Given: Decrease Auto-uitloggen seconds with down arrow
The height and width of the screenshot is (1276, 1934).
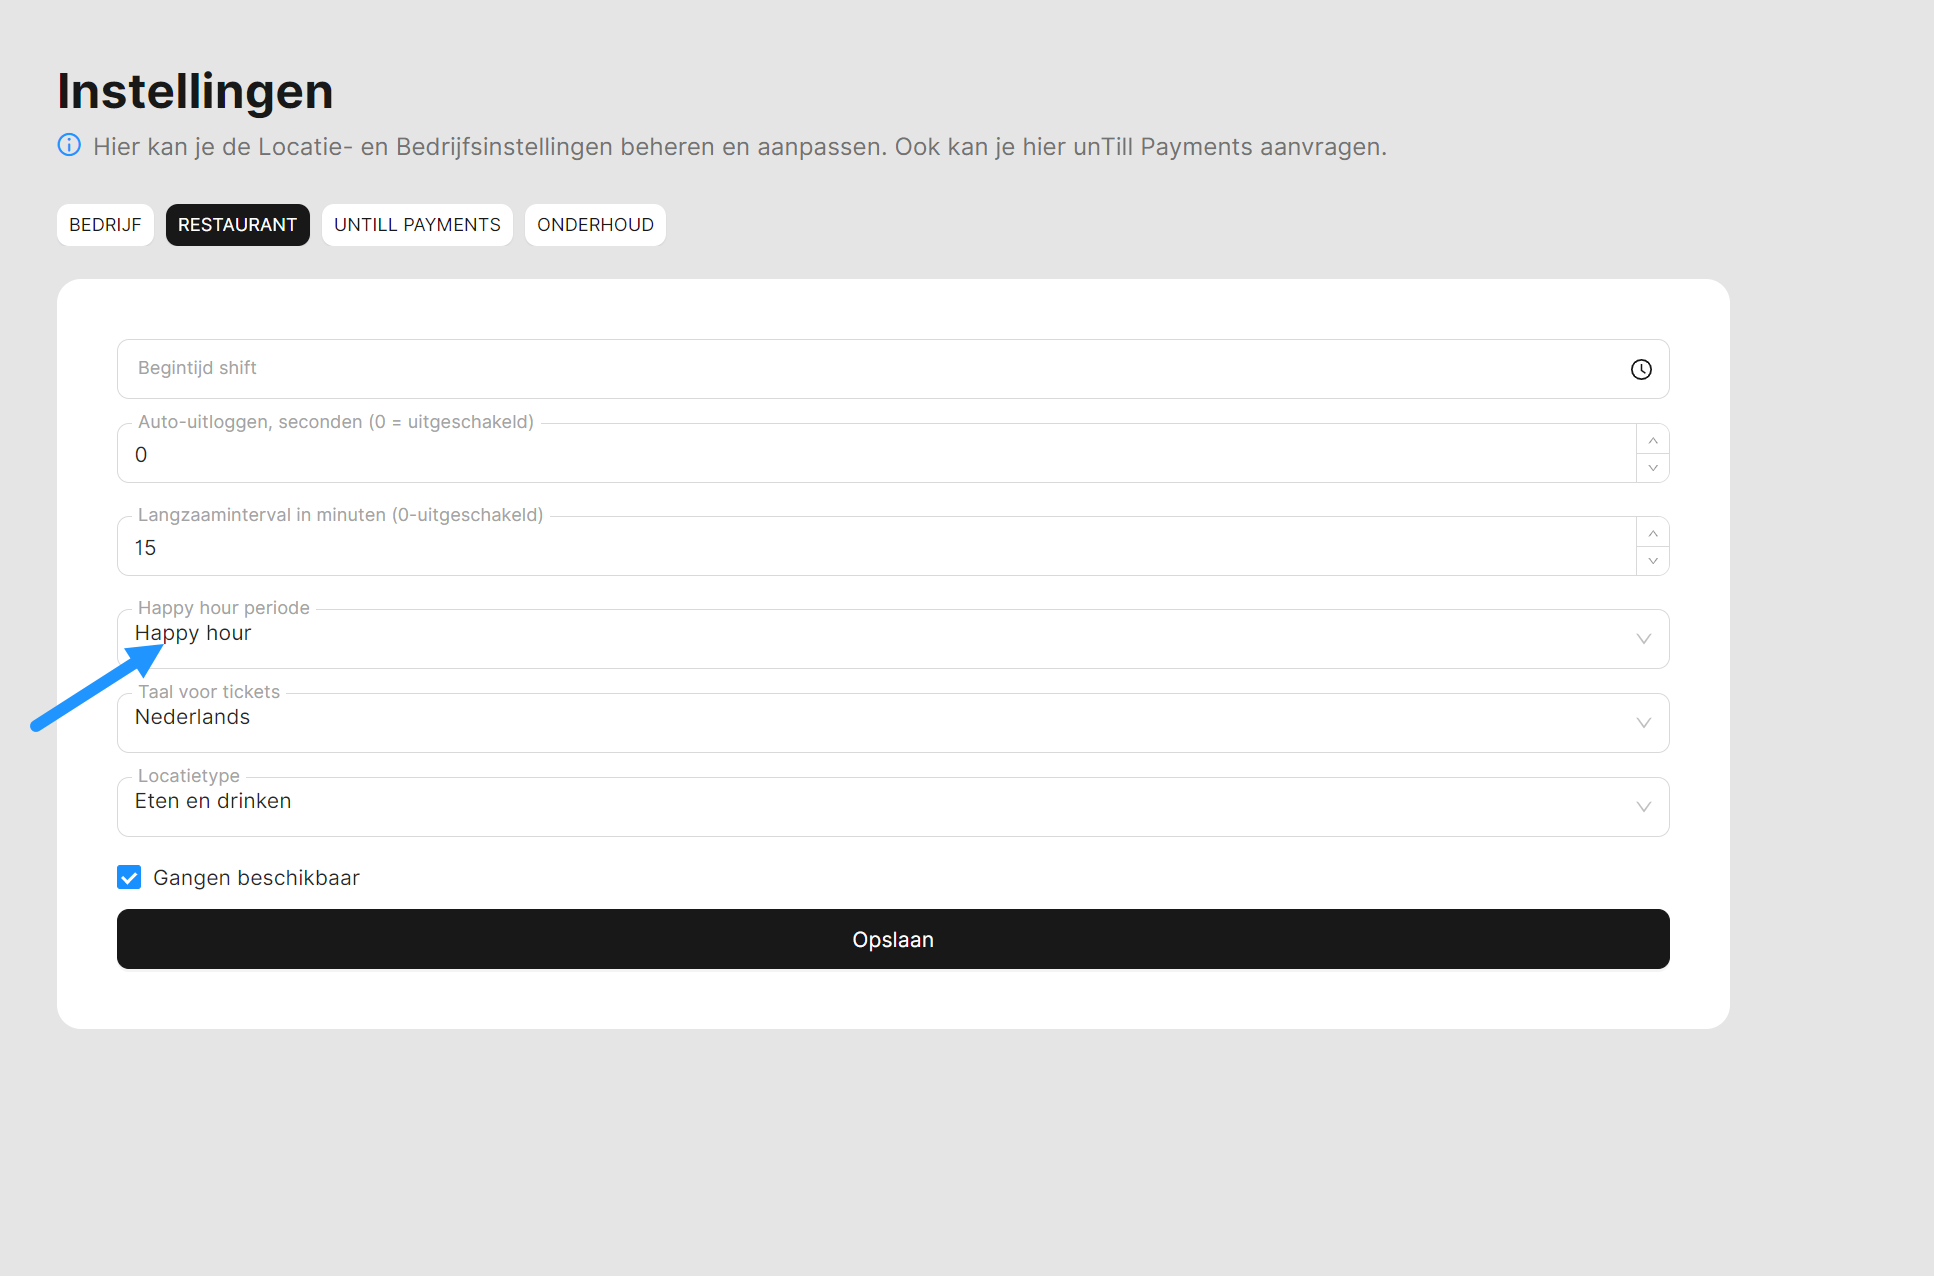Looking at the screenshot, I should click(x=1653, y=468).
